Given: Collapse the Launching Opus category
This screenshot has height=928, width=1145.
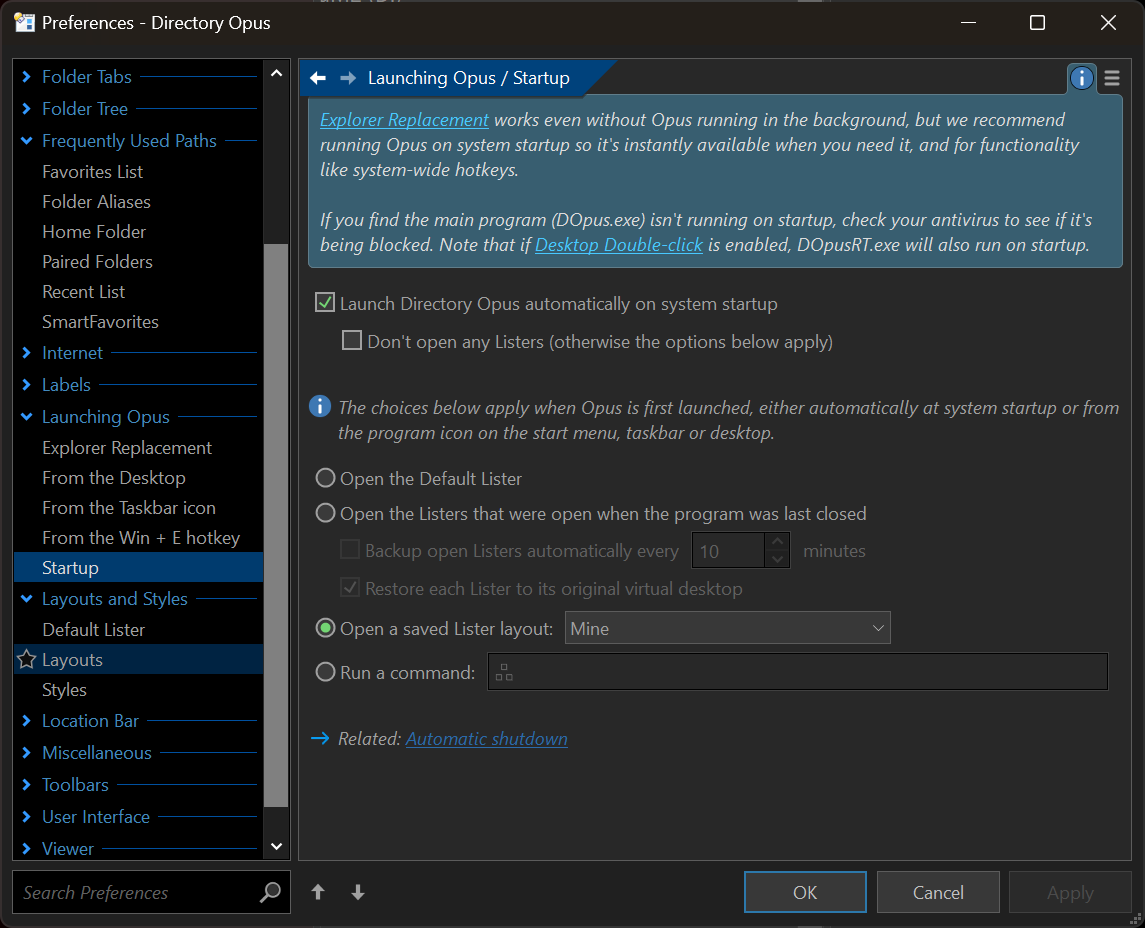Looking at the screenshot, I should point(27,417).
